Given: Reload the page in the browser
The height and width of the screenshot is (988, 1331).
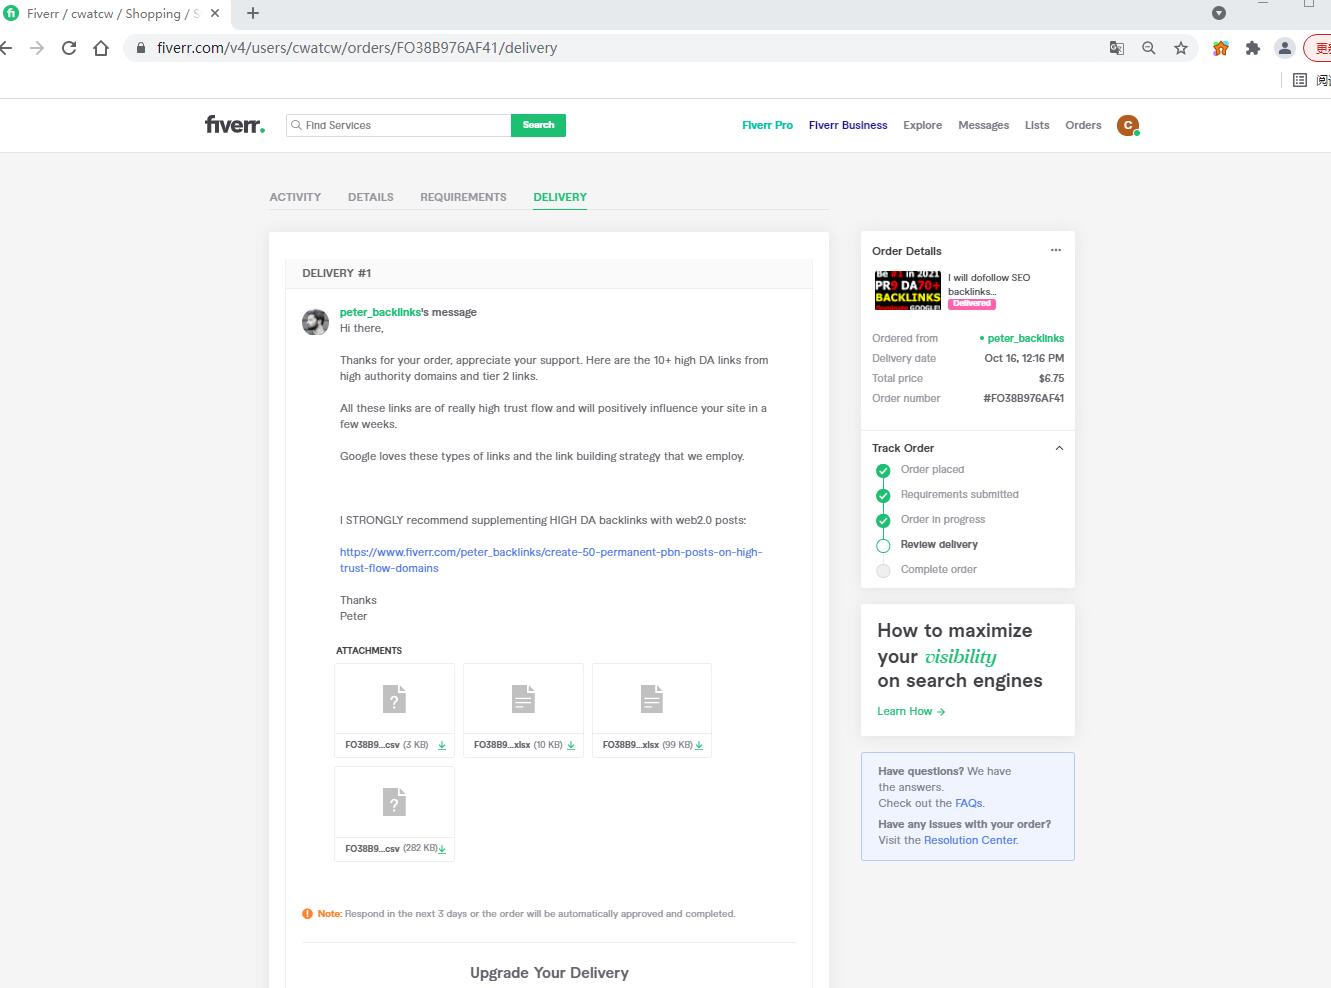Looking at the screenshot, I should coord(69,48).
